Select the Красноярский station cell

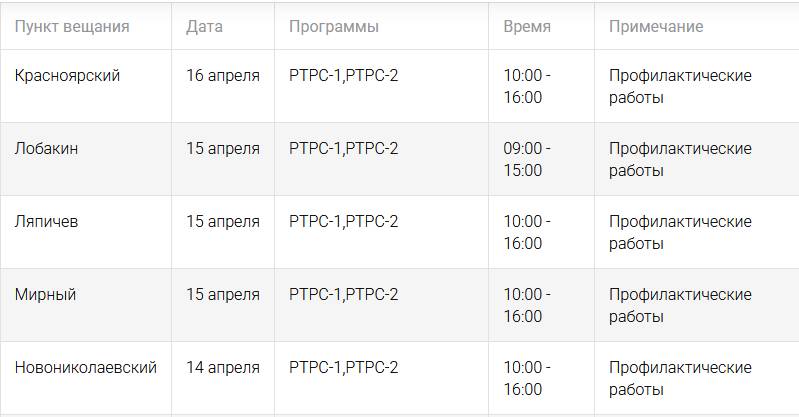click(67, 76)
